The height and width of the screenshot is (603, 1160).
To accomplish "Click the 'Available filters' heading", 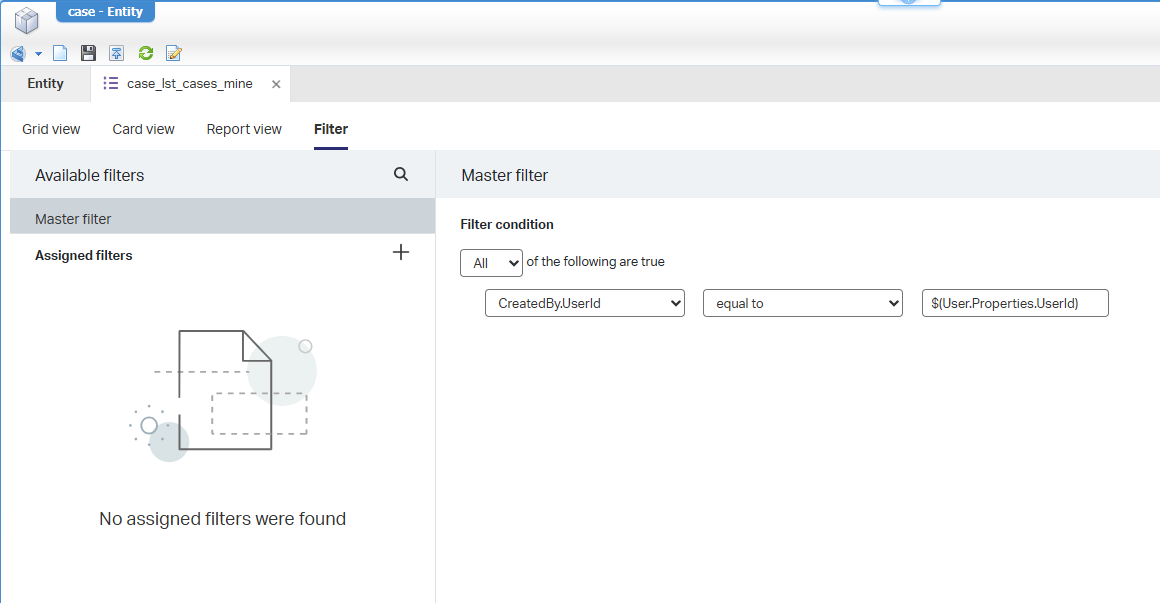I will pos(90,175).
